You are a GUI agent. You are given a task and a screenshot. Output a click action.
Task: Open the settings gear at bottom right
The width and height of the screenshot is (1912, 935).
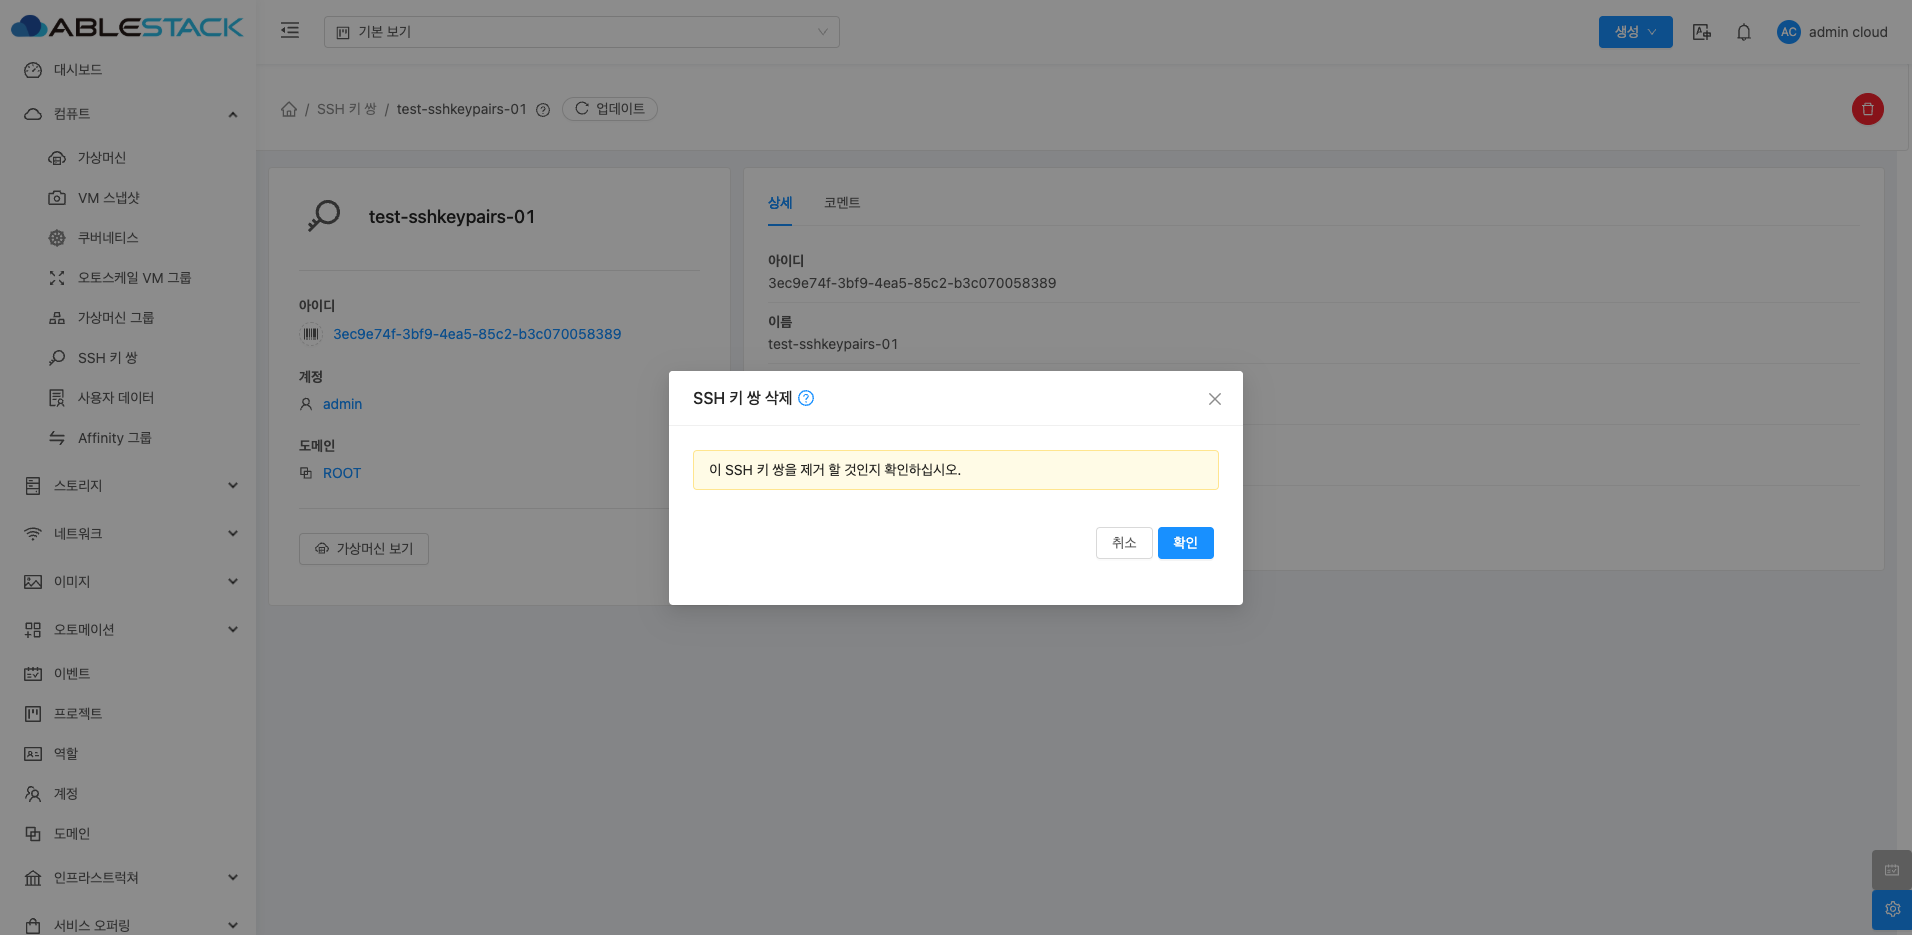[1892, 909]
